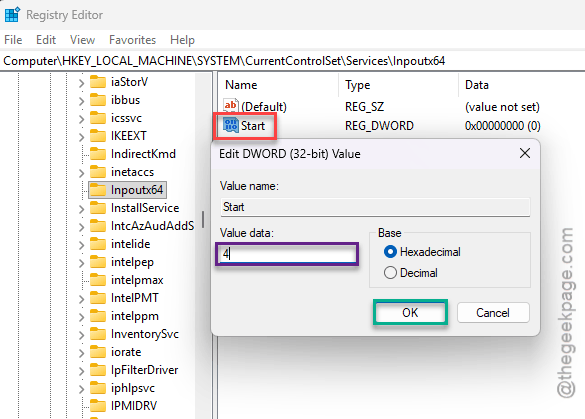Select the intelpmax folder icon

pyautogui.click(x=98, y=280)
